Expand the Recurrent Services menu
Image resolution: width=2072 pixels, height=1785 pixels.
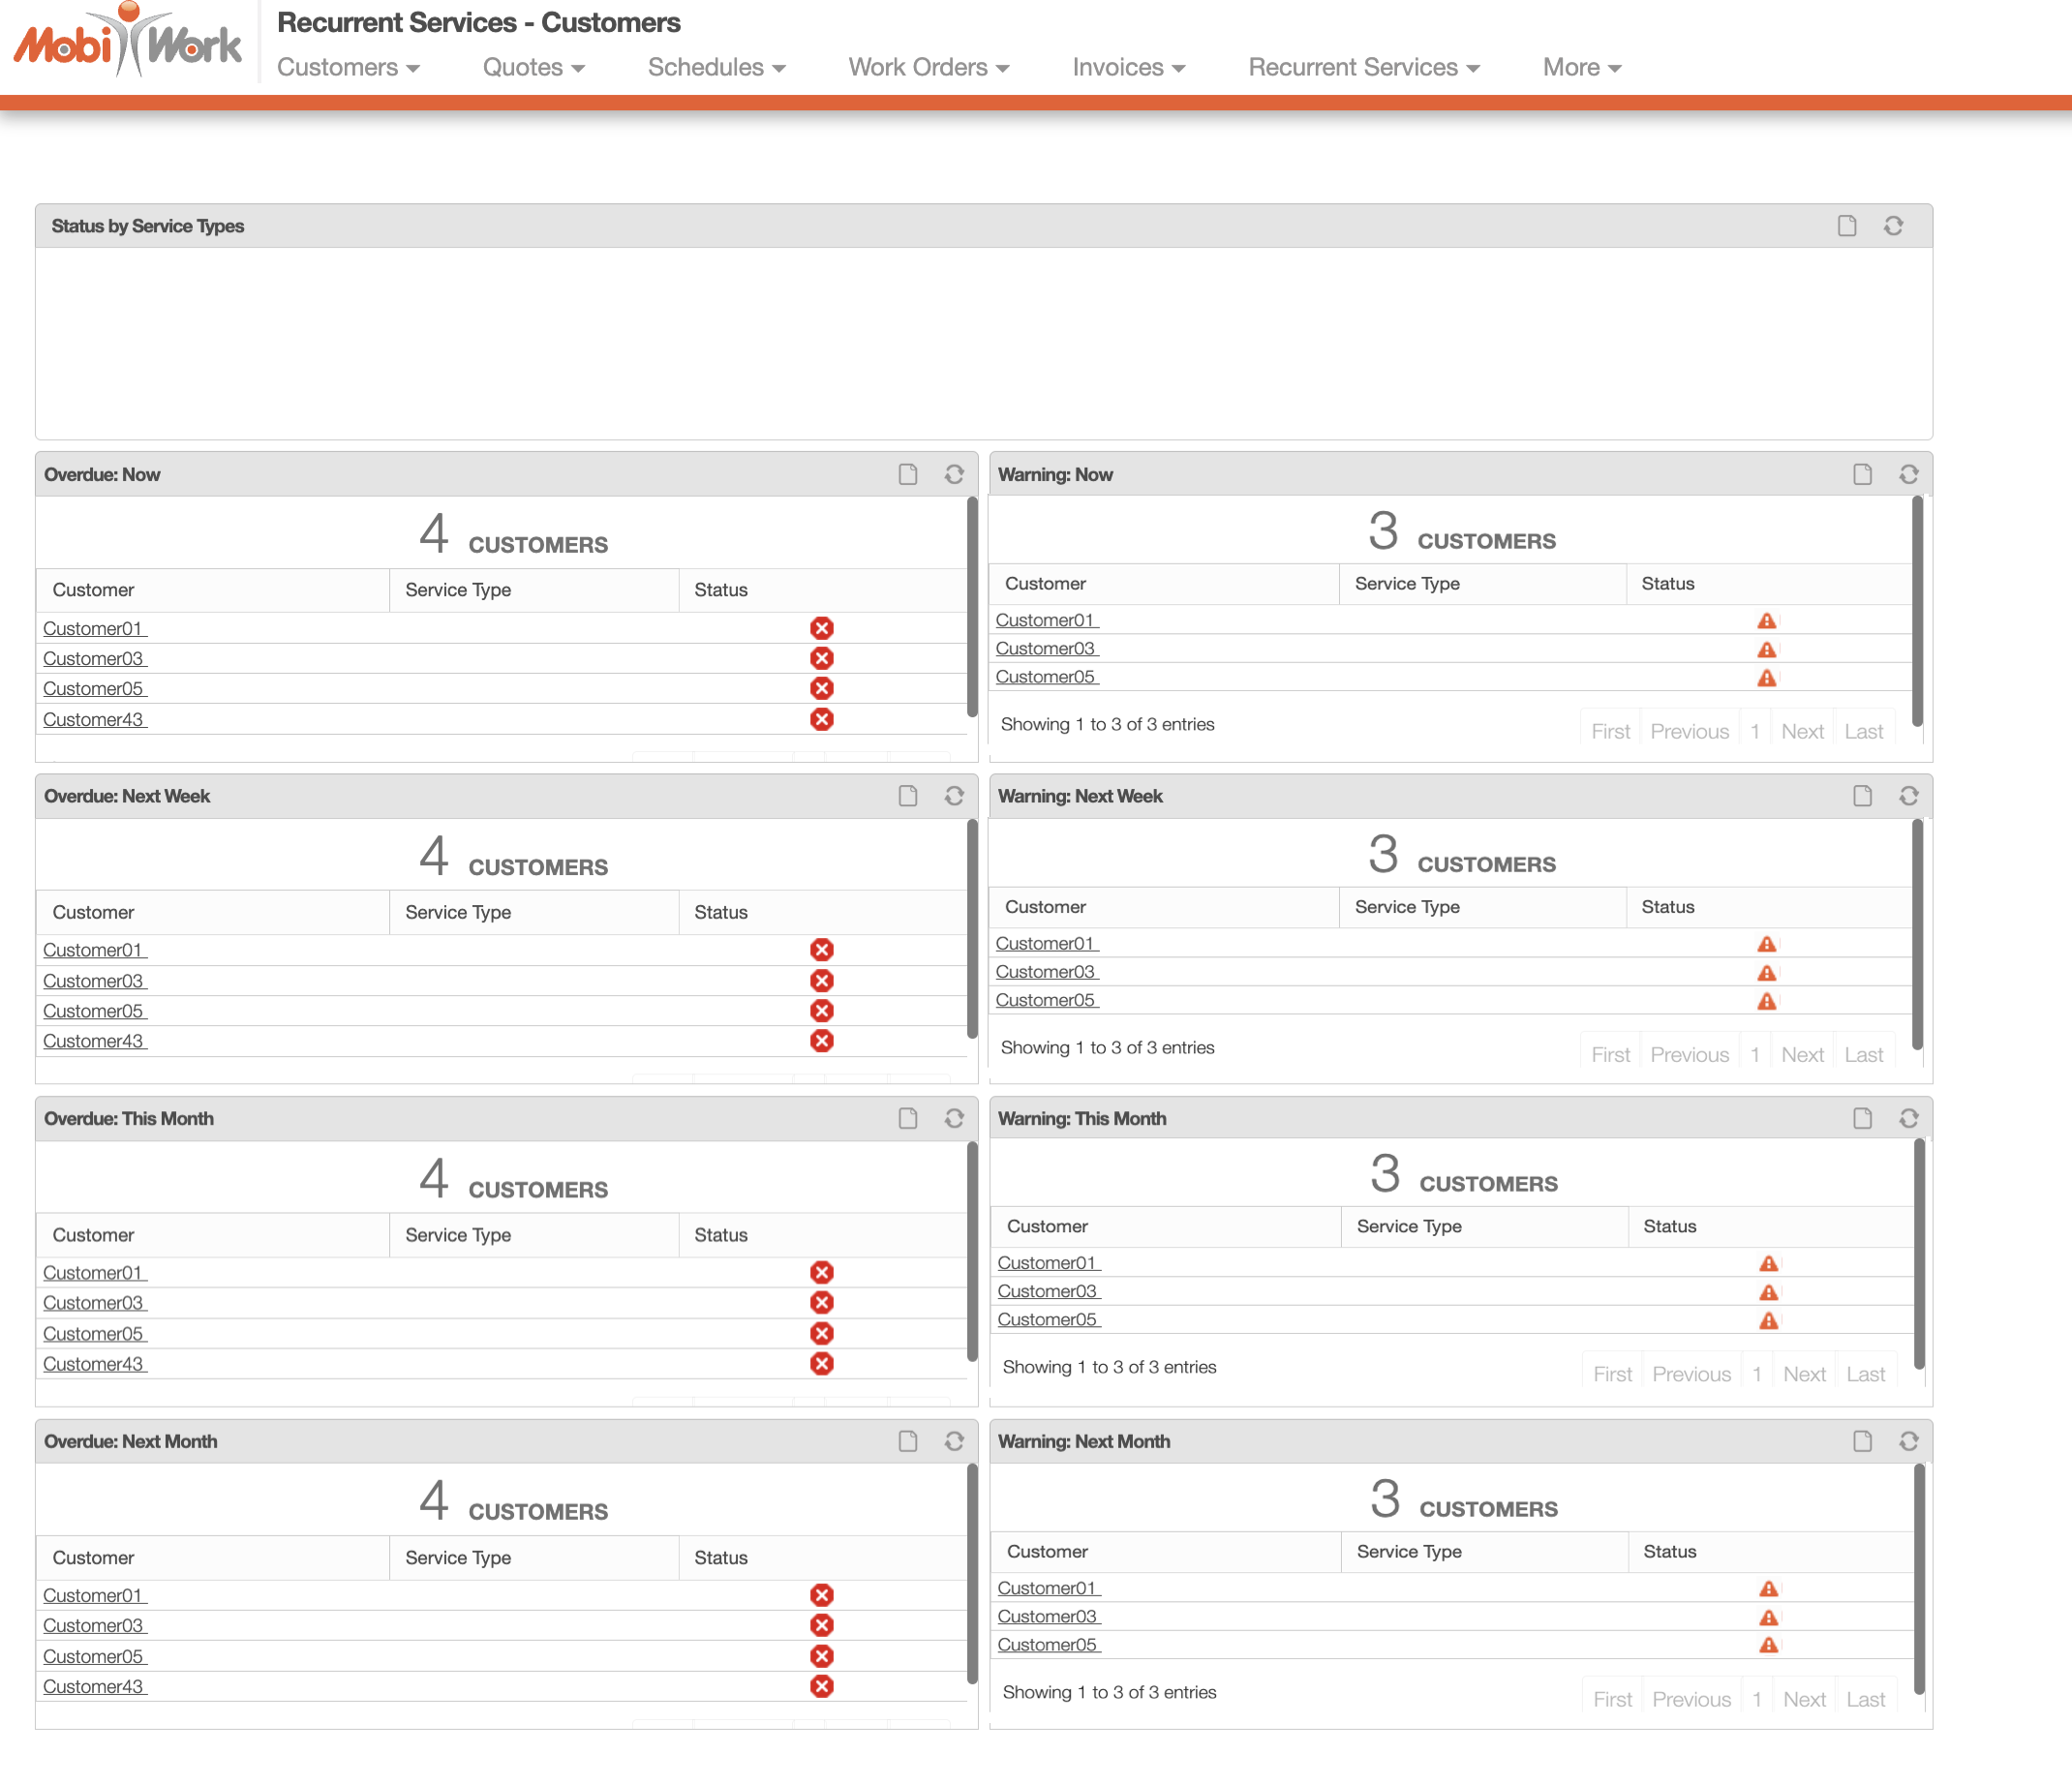[1363, 67]
